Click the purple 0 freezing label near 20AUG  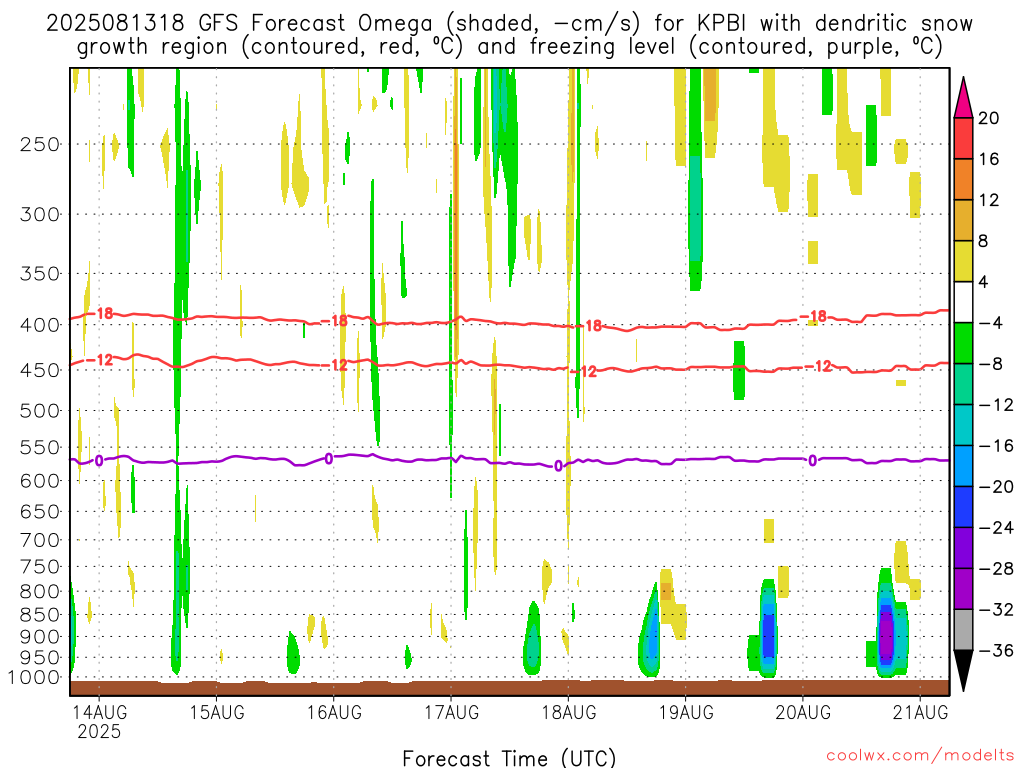coord(812,460)
